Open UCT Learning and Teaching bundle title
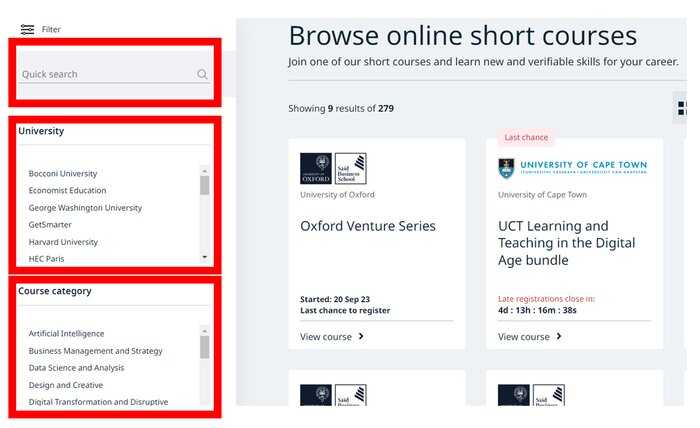 pos(567,243)
